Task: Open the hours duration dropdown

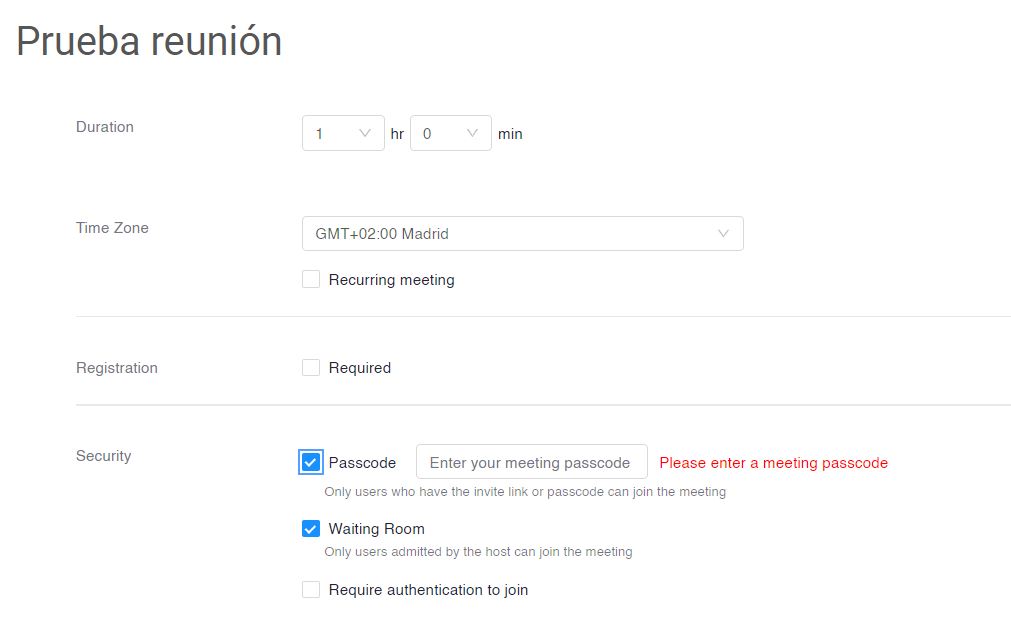Action: click(x=342, y=133)
